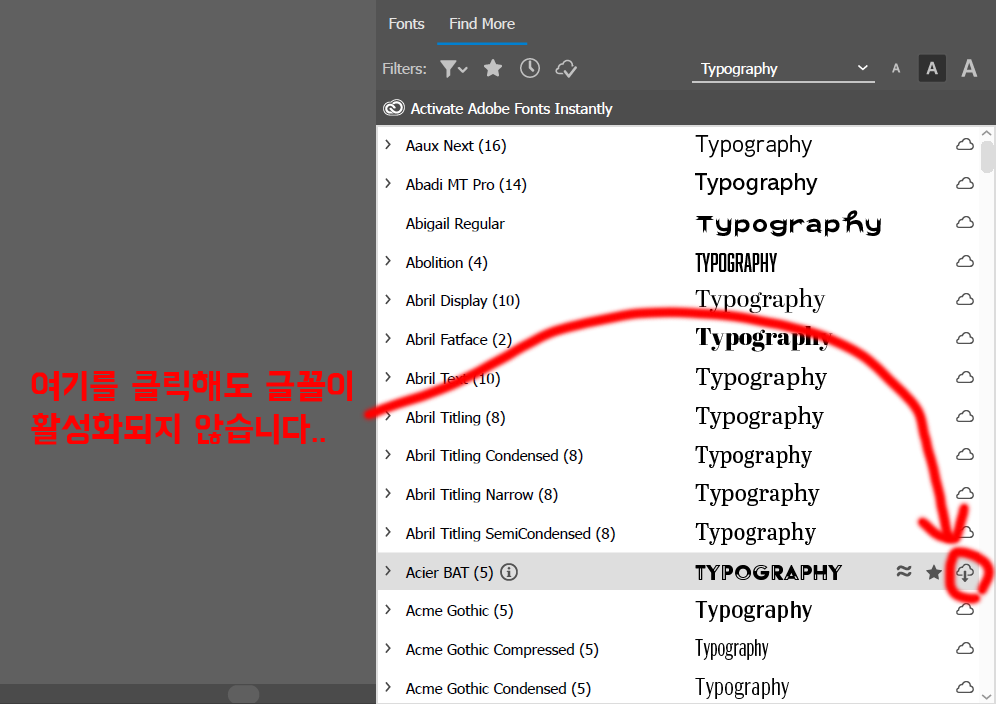Click the Abigail Regular Typography sample preview
Screen dimensions: 996x704
(x=788, y=224)
